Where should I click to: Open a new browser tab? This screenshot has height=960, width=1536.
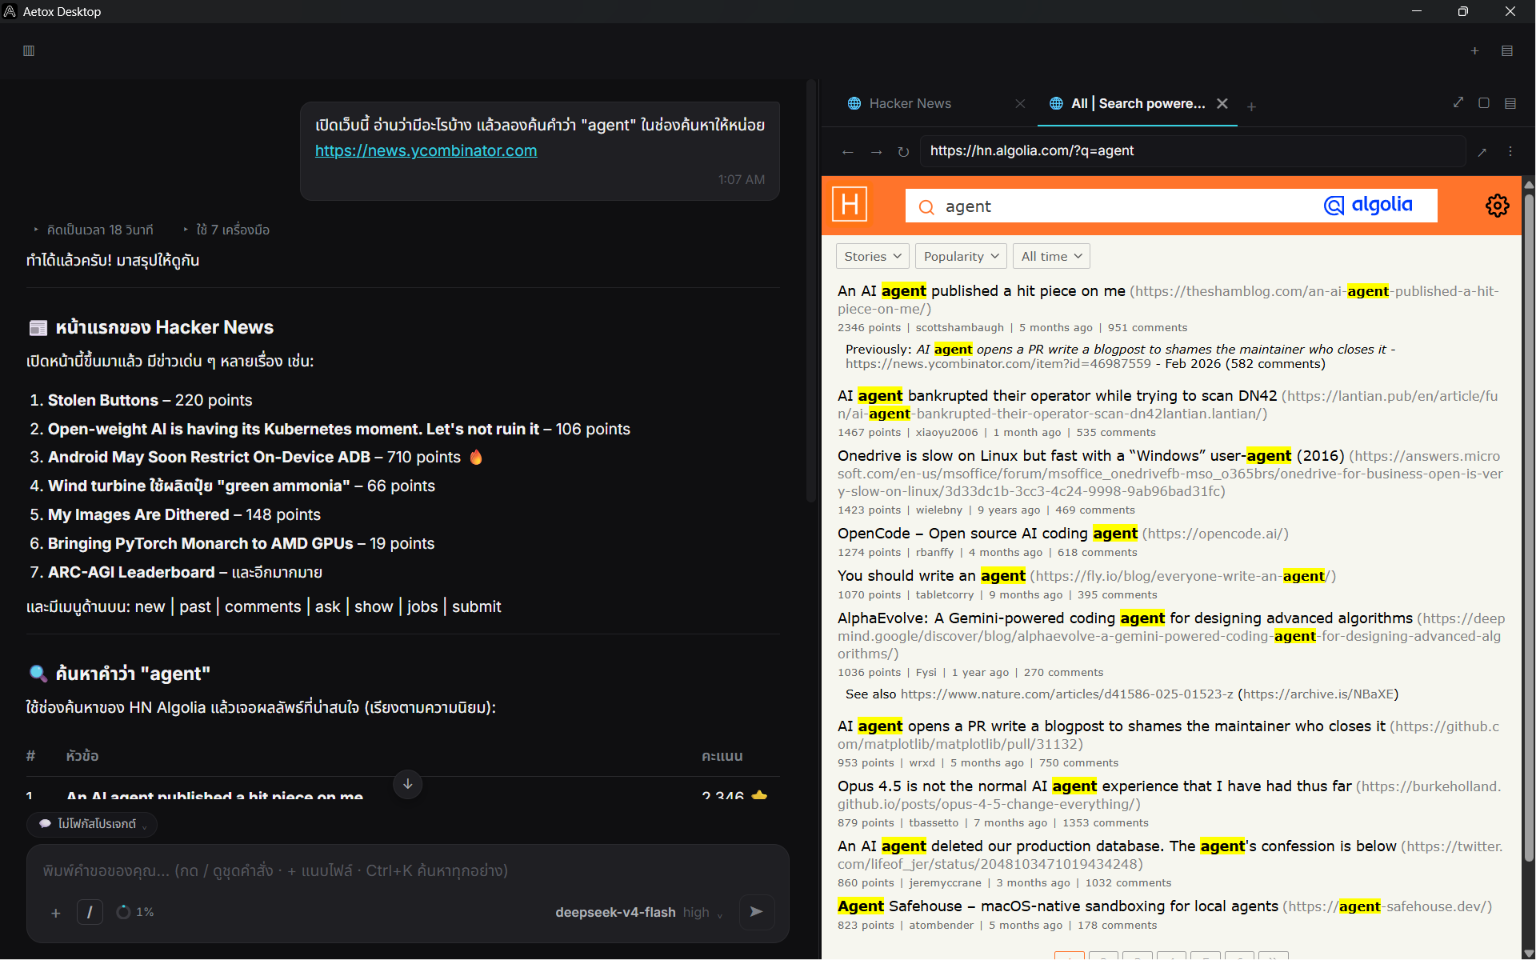(1251, 106)
